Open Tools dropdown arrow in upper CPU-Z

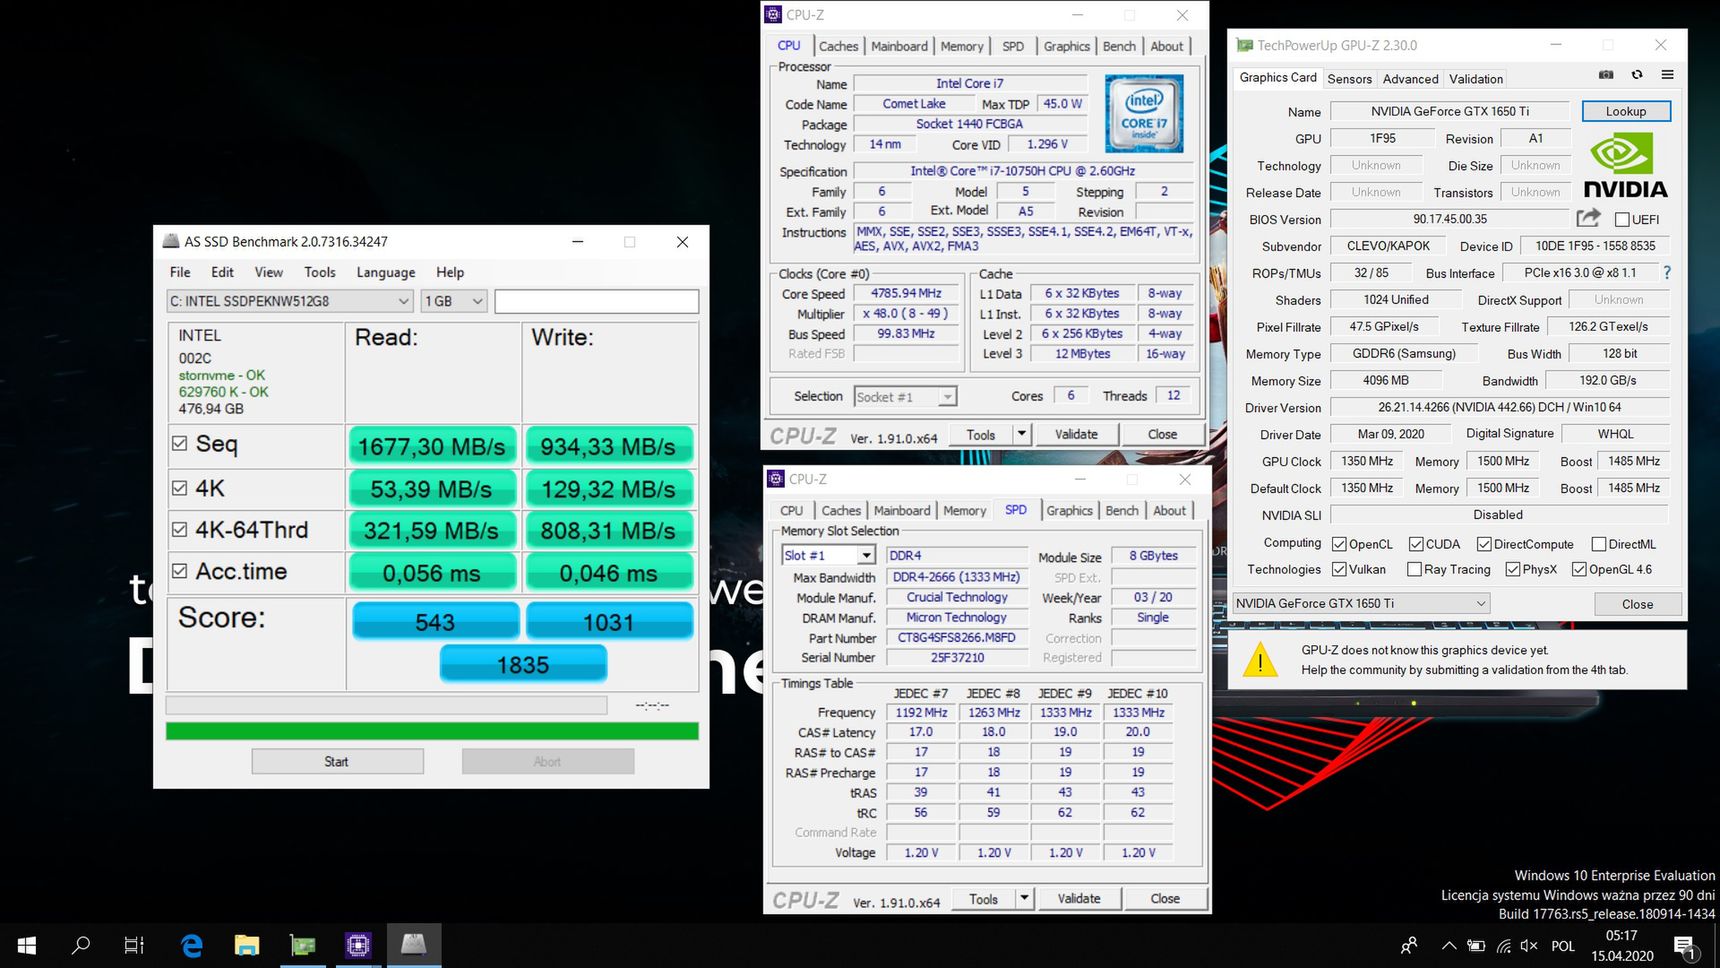coord(1021,434)
